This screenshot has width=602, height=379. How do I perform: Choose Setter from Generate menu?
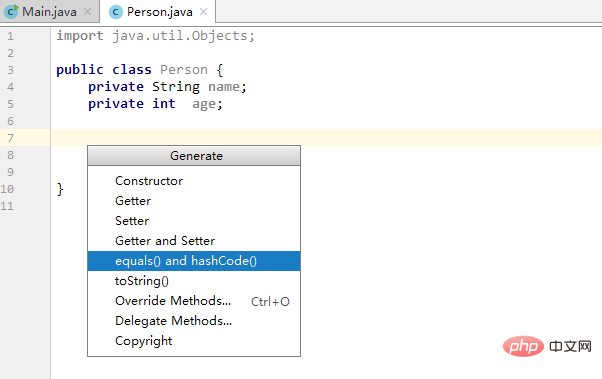pyautogui.click(x=194, y=221)
